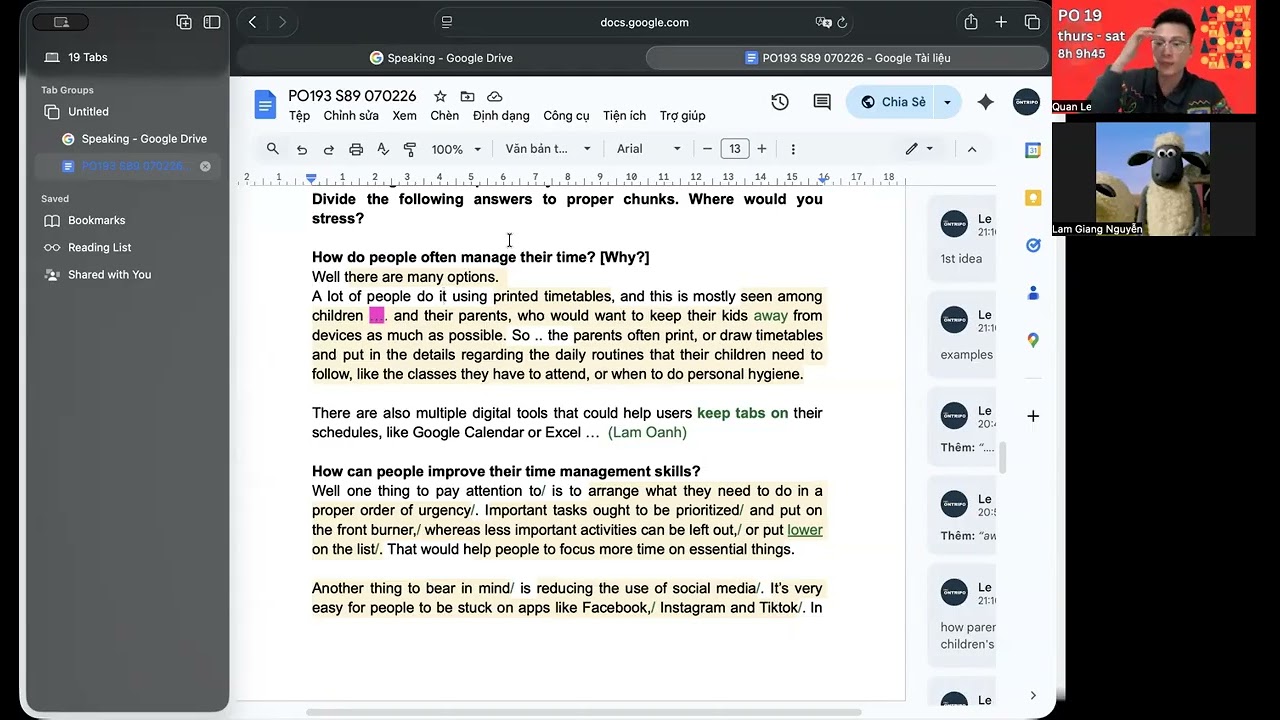Viewport: 1280px width, 720px height.
Task: Increase the font size
Action: click(761, 149)
